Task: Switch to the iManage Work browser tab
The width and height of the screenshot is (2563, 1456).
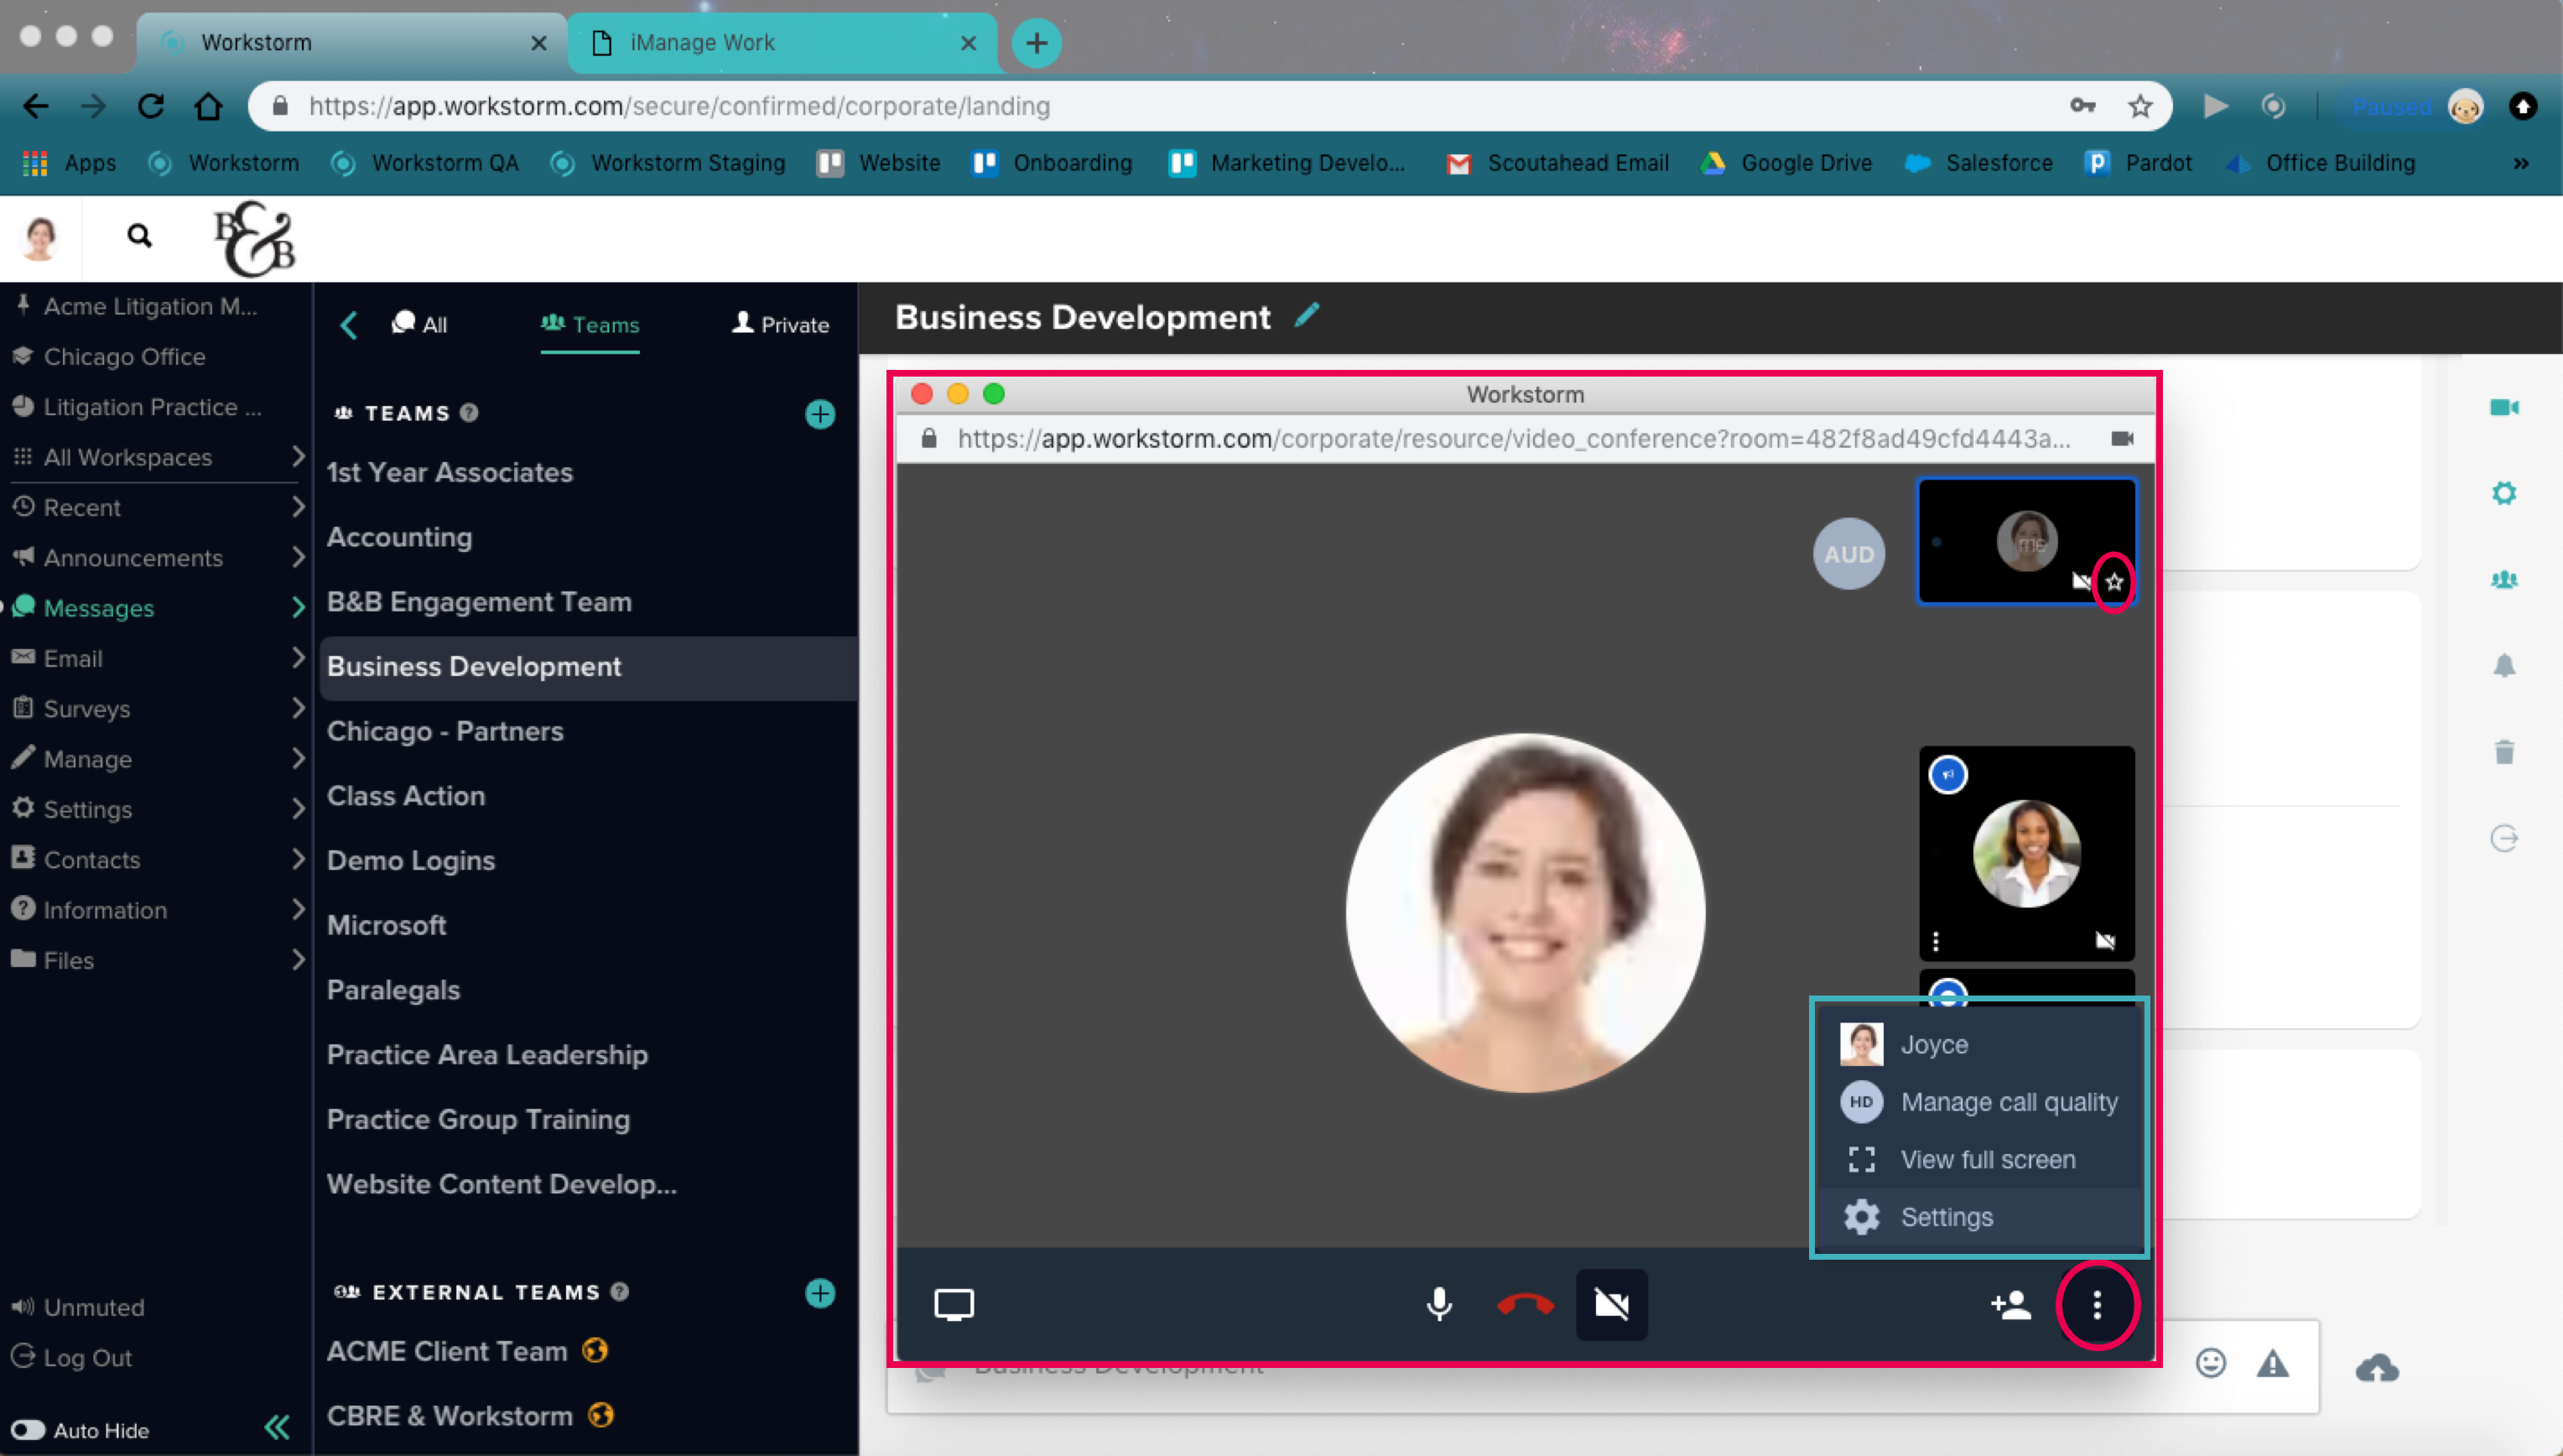Action: 782,42
